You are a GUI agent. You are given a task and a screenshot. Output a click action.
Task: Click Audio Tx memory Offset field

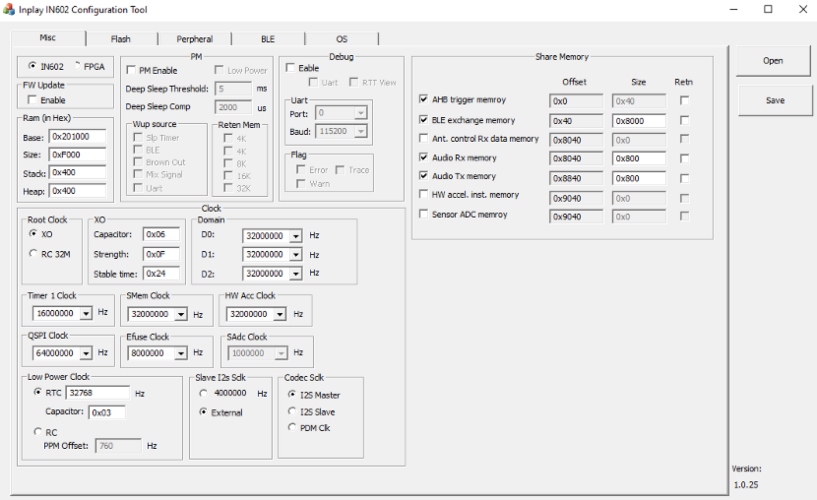click(x=576, y=178)
